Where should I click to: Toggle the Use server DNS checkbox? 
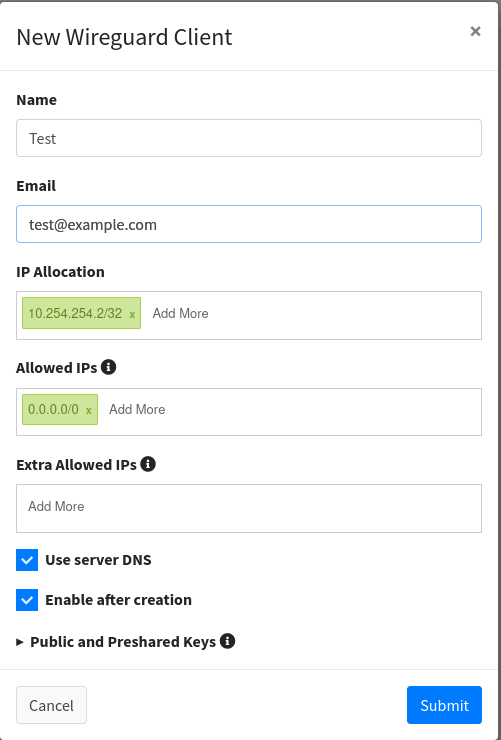pos(27,560)
